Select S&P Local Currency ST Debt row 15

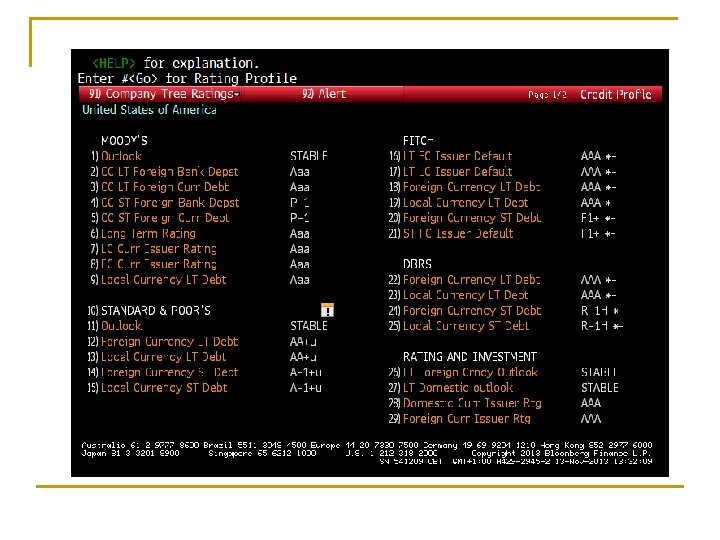tap(157, 388)
